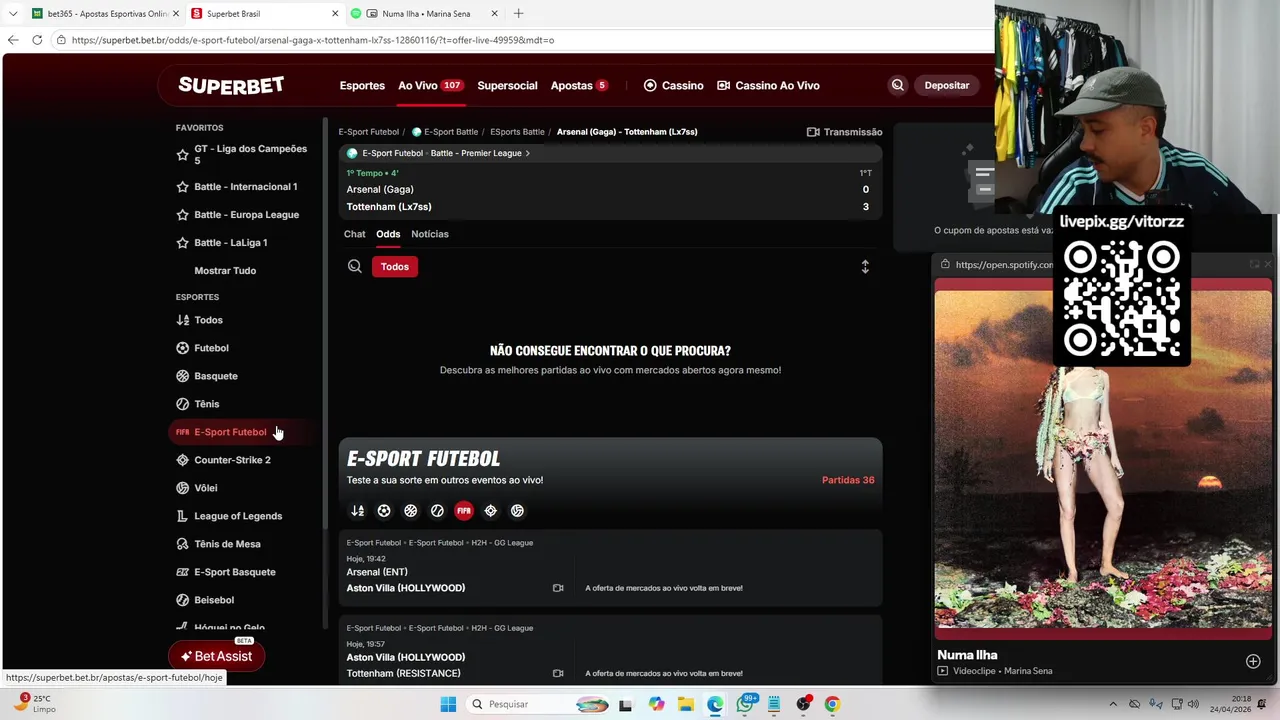
Task: Expand Battle - Premier League dropdown chevron
Action: tap(527, 154)
